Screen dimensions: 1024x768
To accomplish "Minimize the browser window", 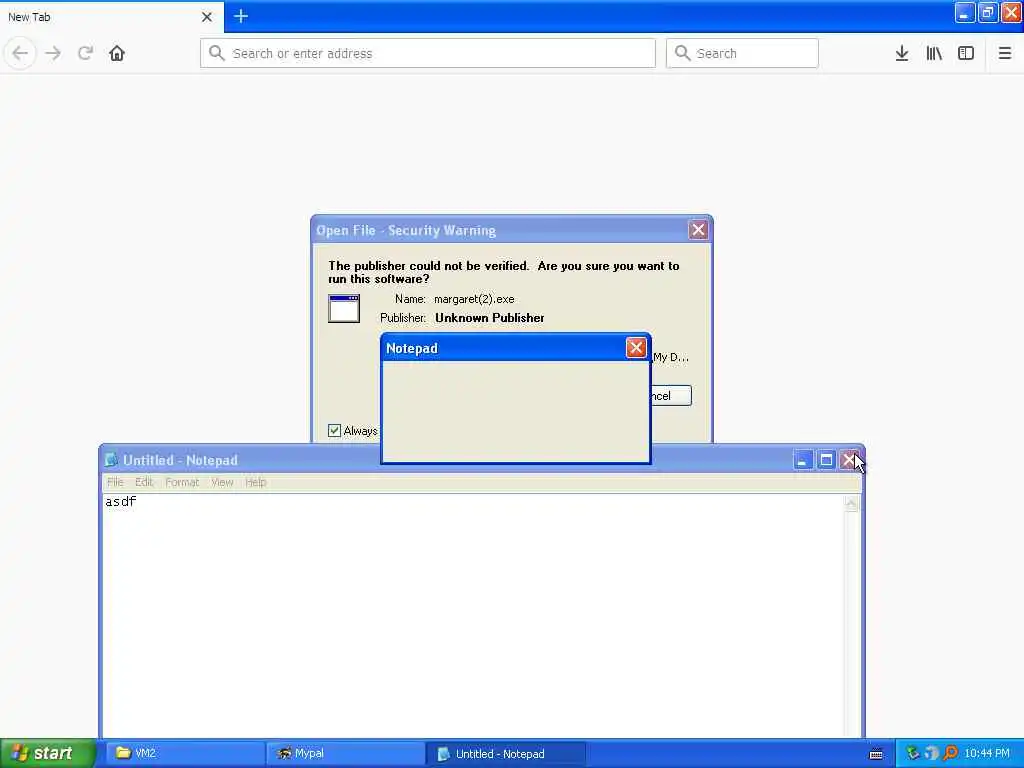I will coord(965,12).
